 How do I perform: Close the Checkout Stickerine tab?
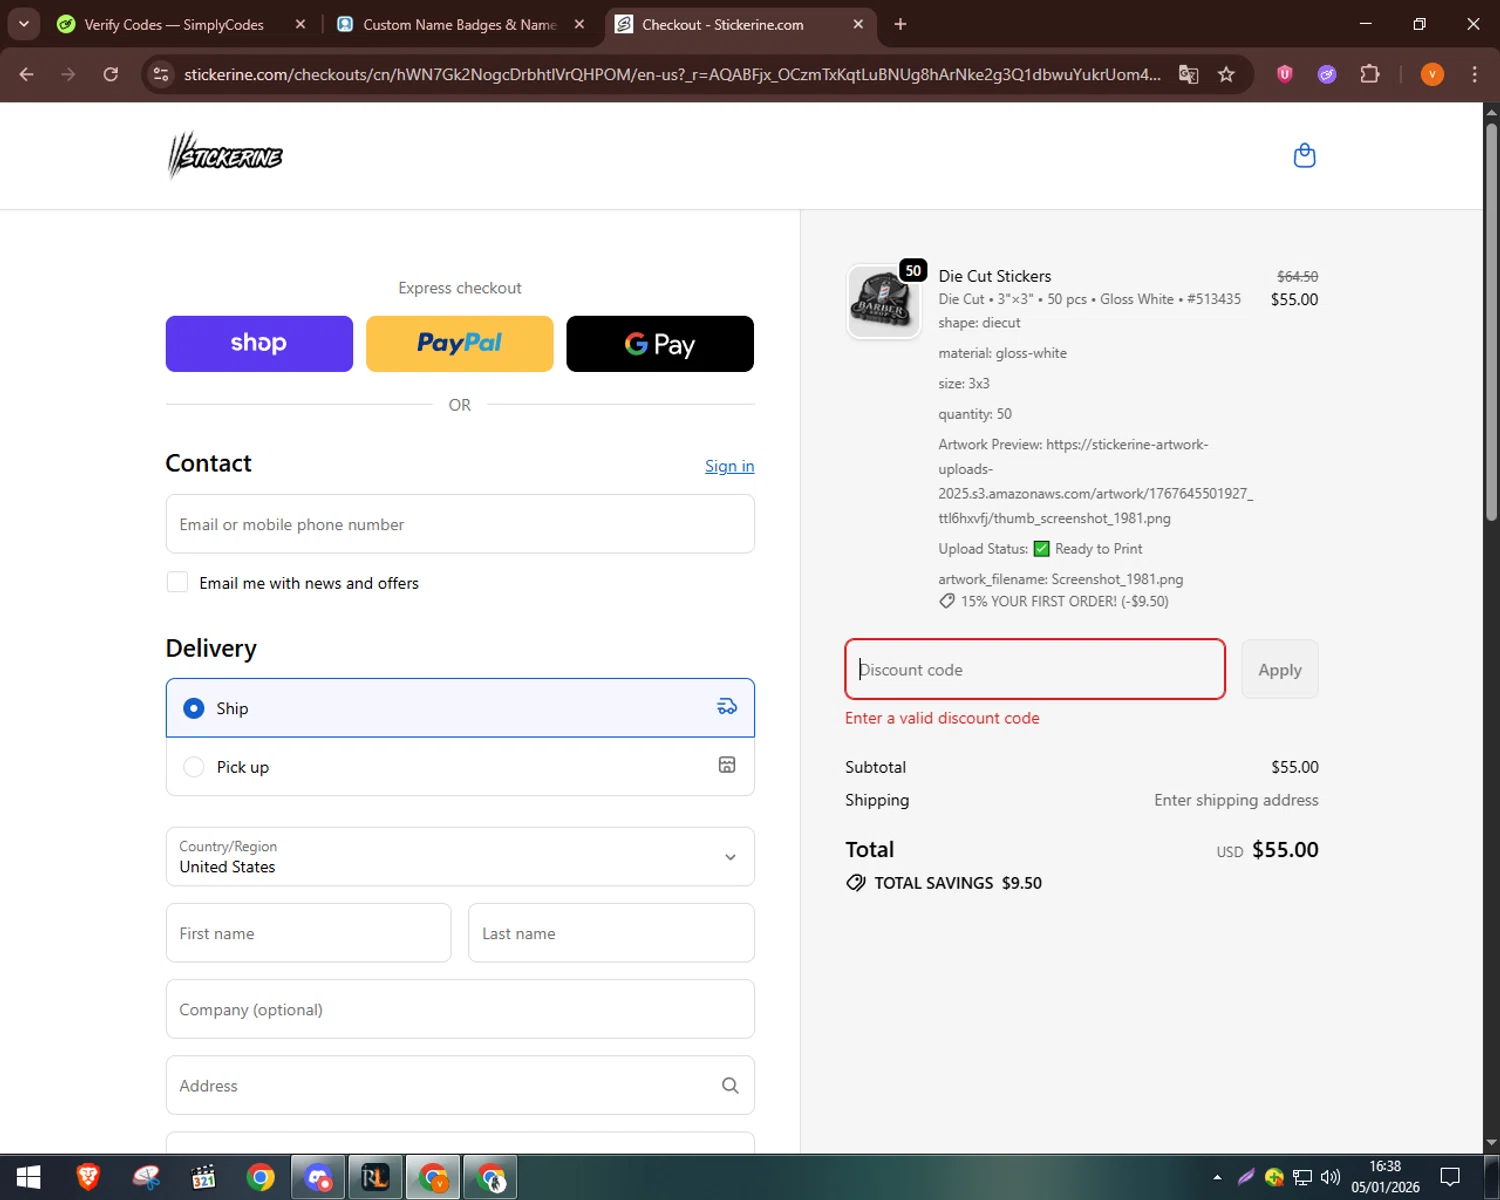(858, 24)
